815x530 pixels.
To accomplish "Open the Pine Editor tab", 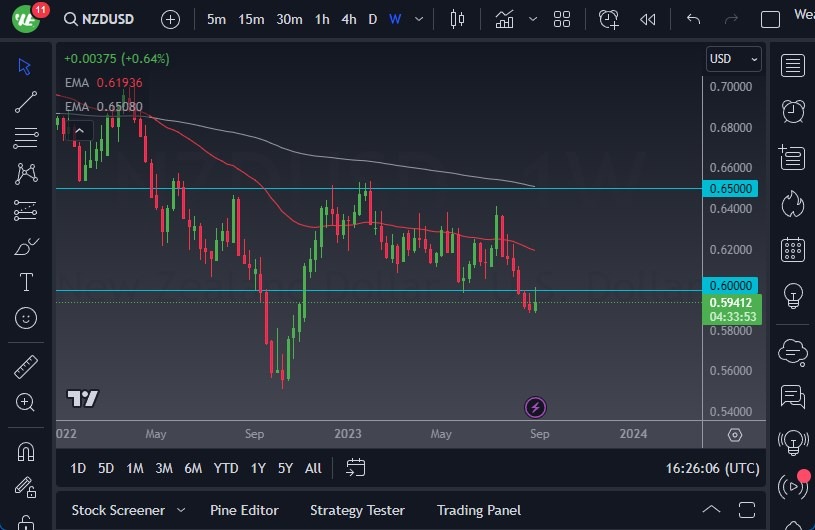I will [x=246, y=510].
